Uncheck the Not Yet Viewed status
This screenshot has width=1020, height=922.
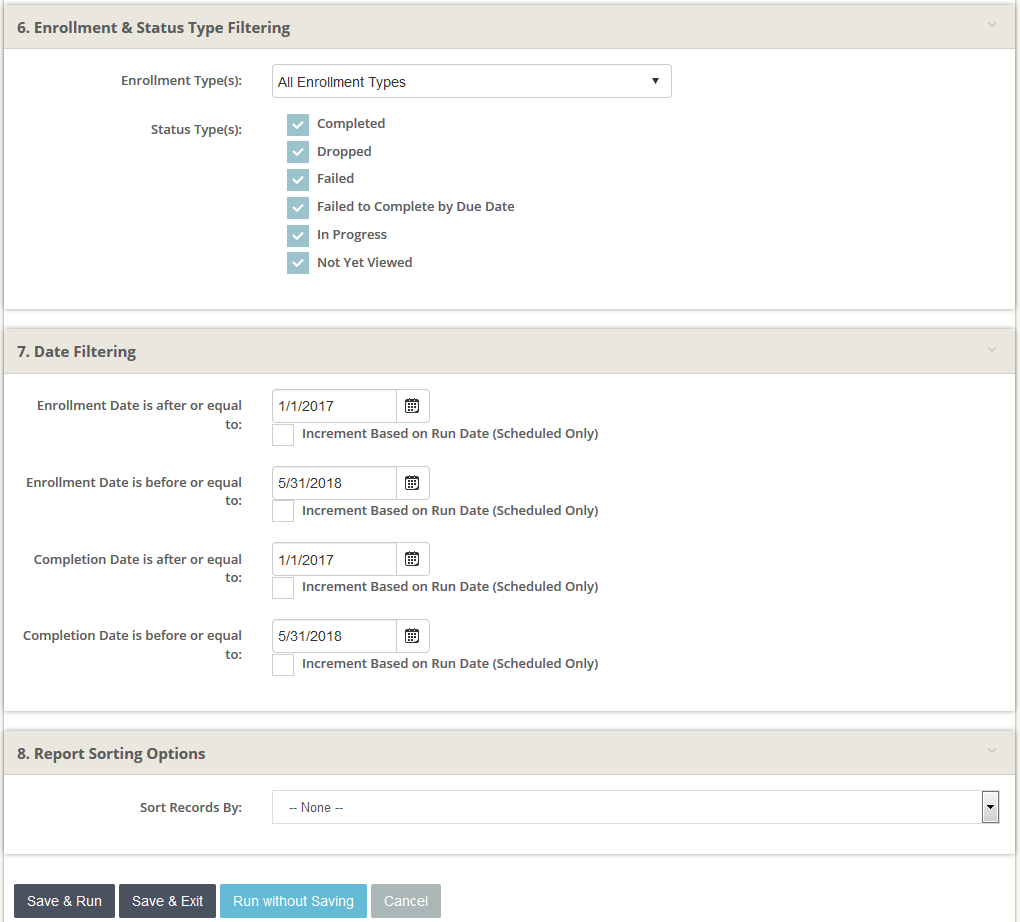tap(298, 263)
